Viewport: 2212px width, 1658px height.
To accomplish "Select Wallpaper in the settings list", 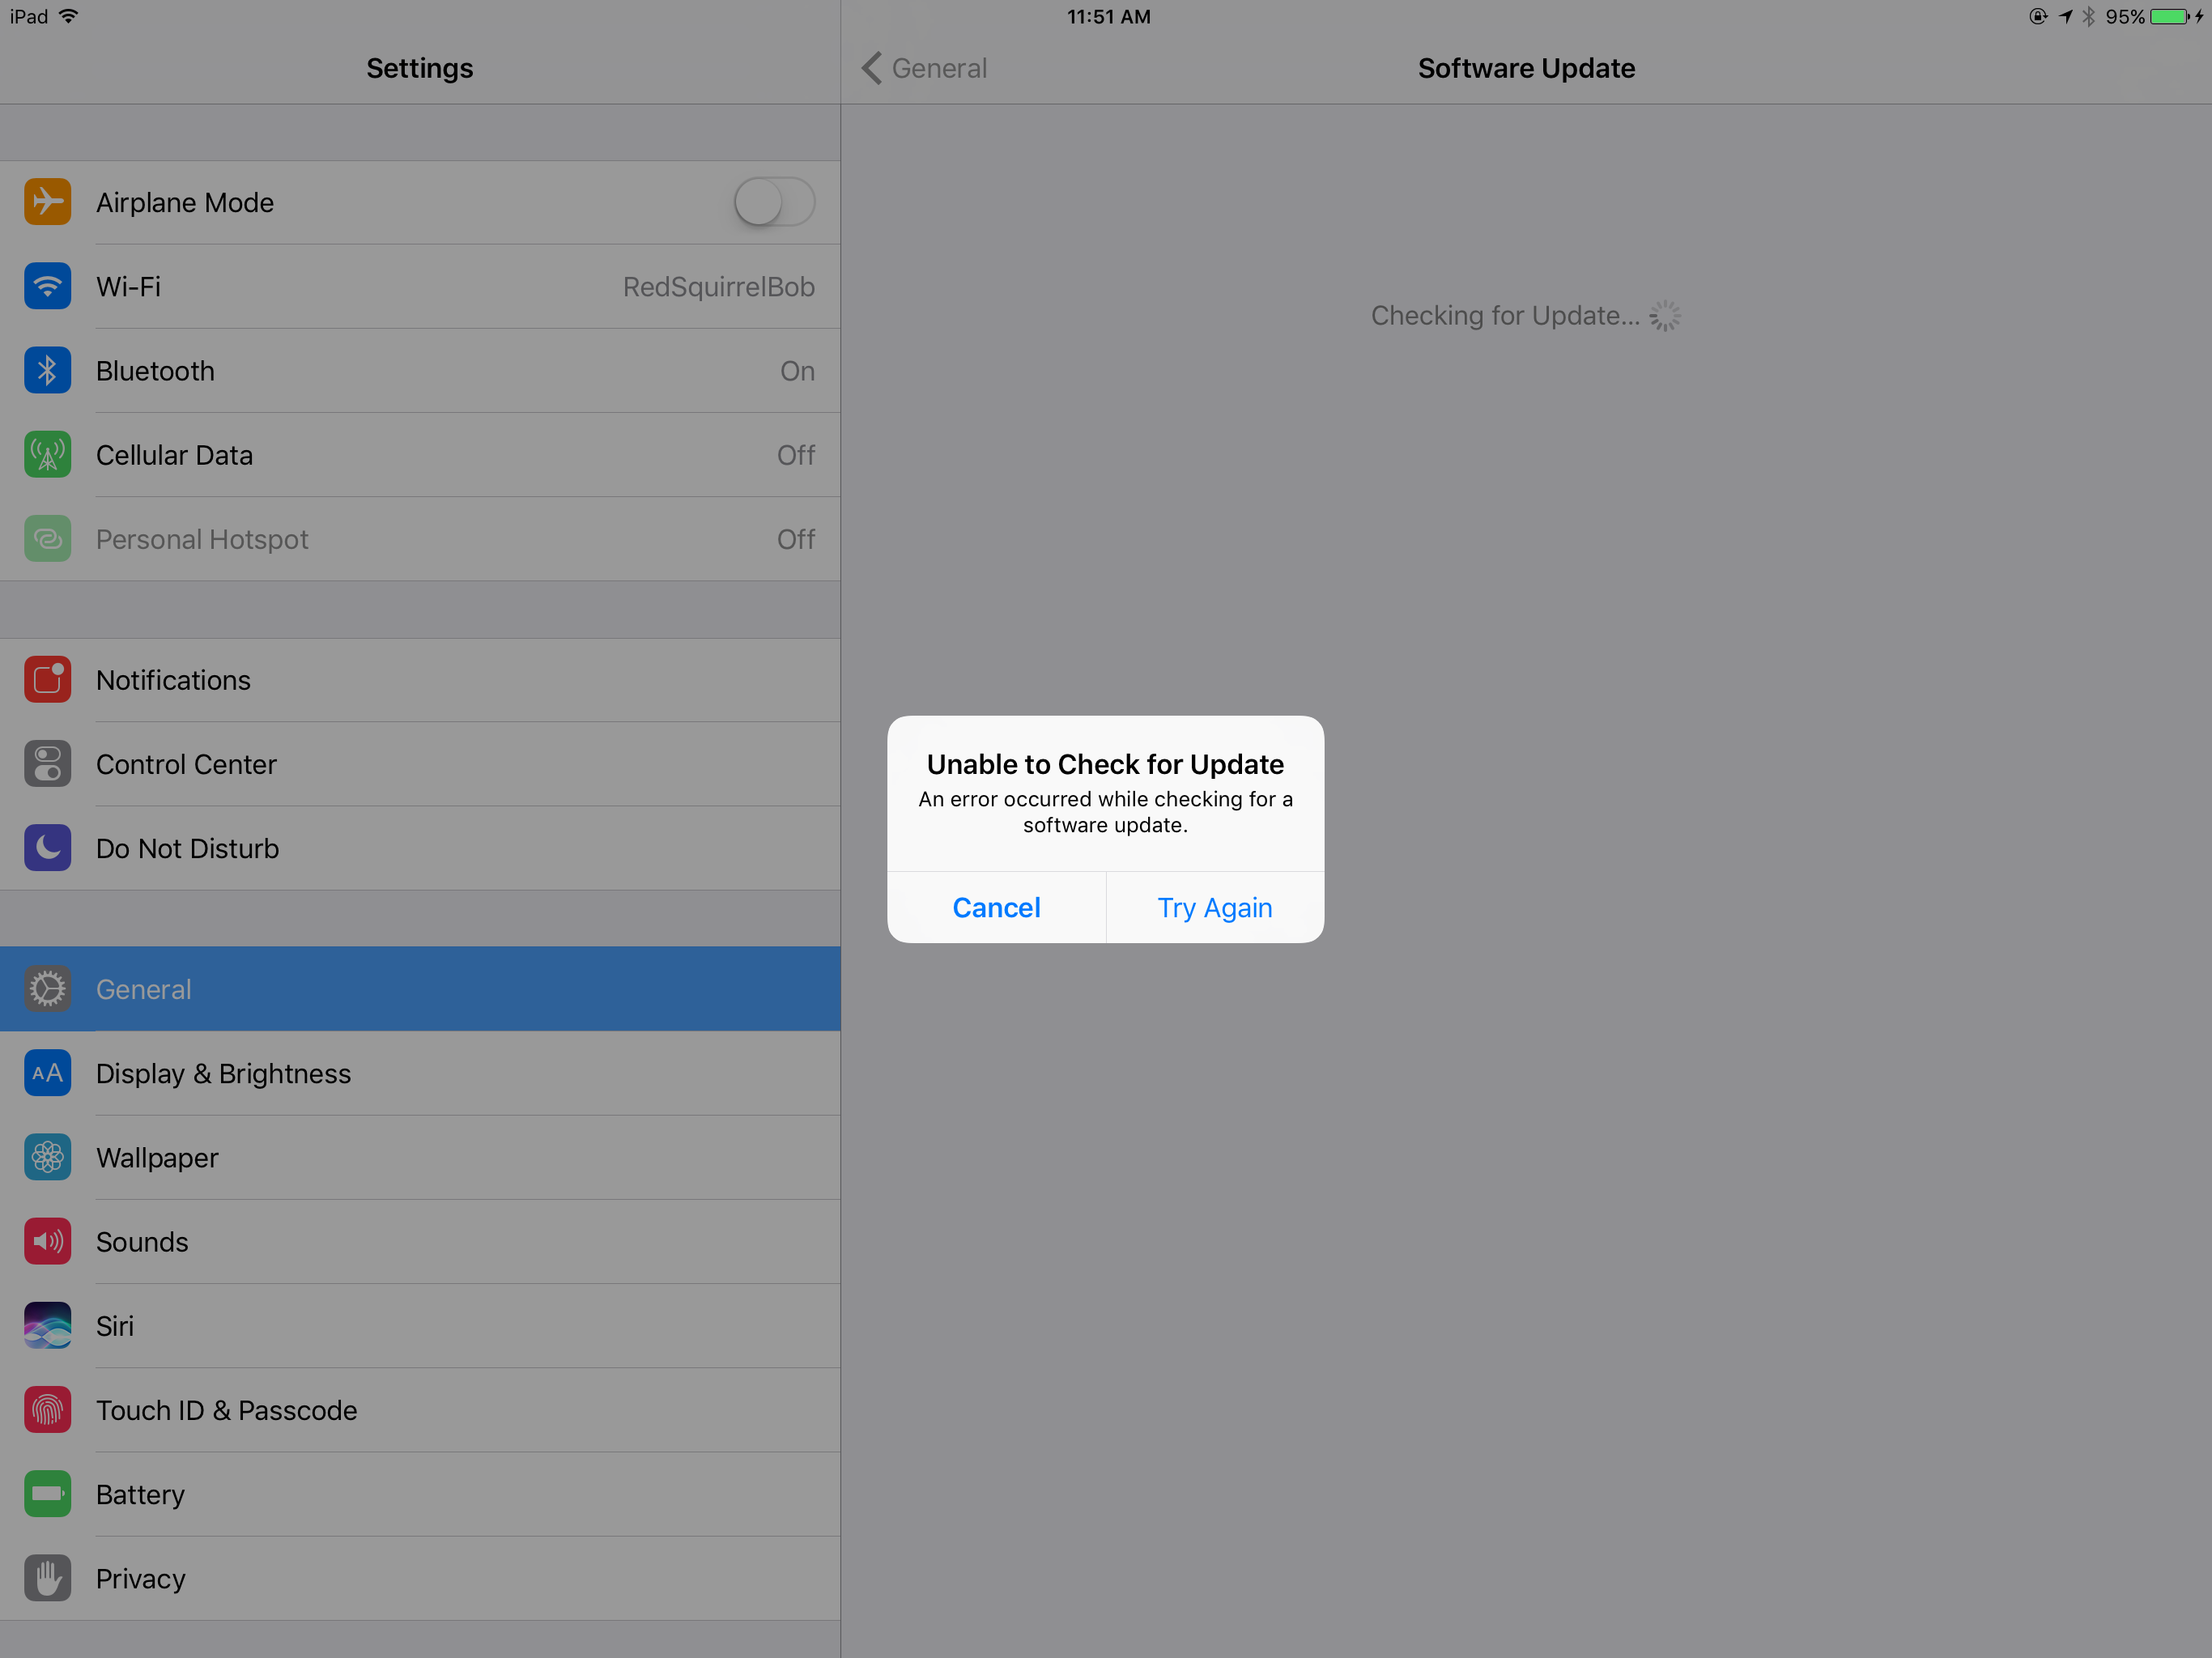I will pos(157,1158).
